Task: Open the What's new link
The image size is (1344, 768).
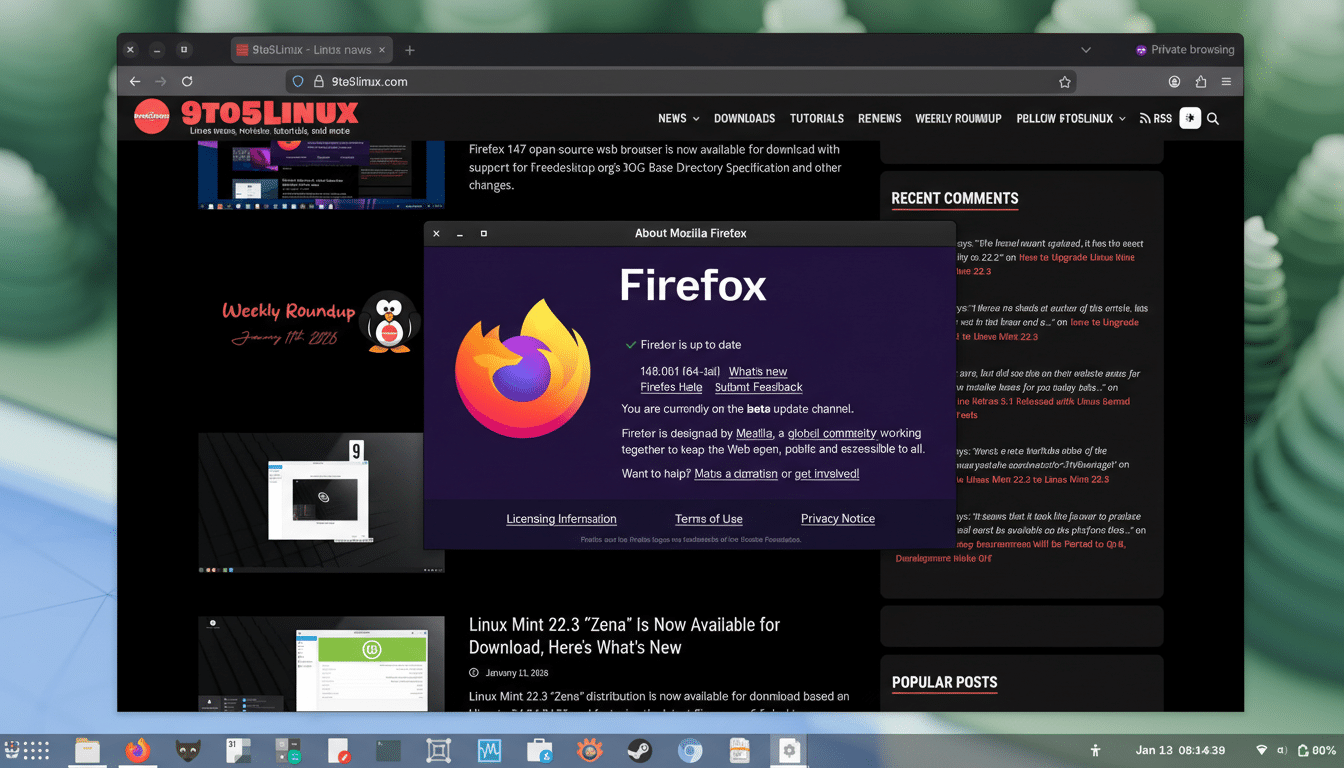Action: tap(758, 371)
